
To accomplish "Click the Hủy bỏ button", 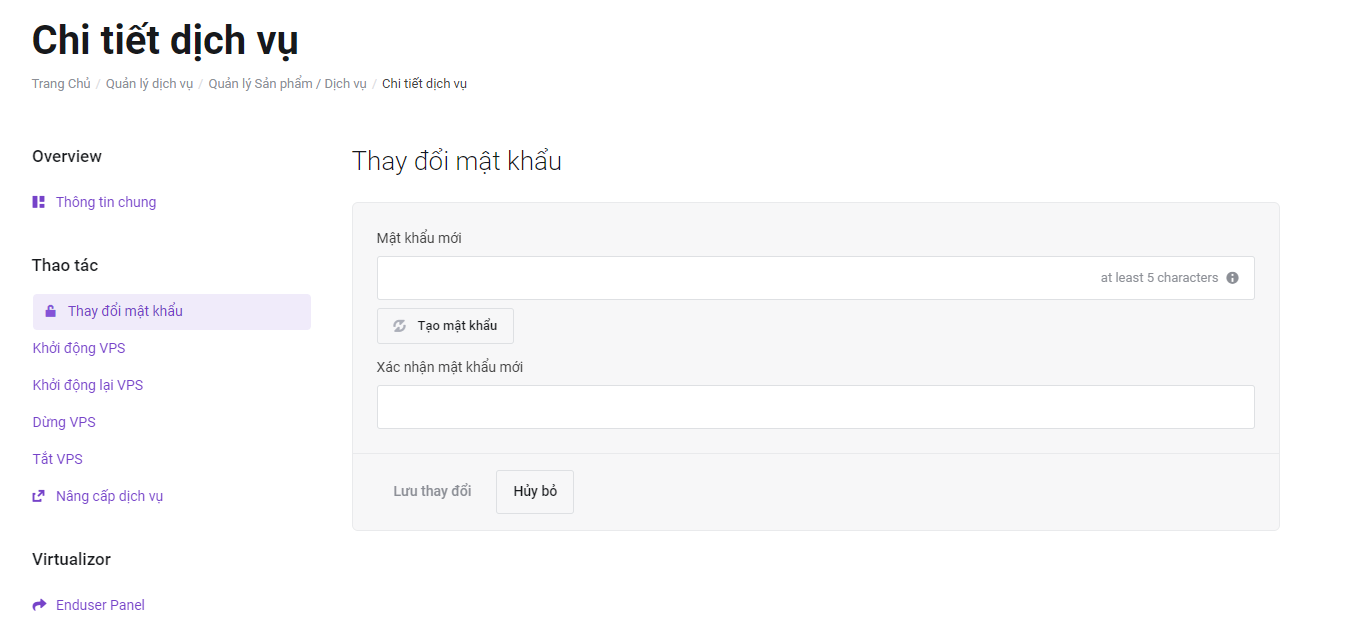I will click(x=535, y=492).
